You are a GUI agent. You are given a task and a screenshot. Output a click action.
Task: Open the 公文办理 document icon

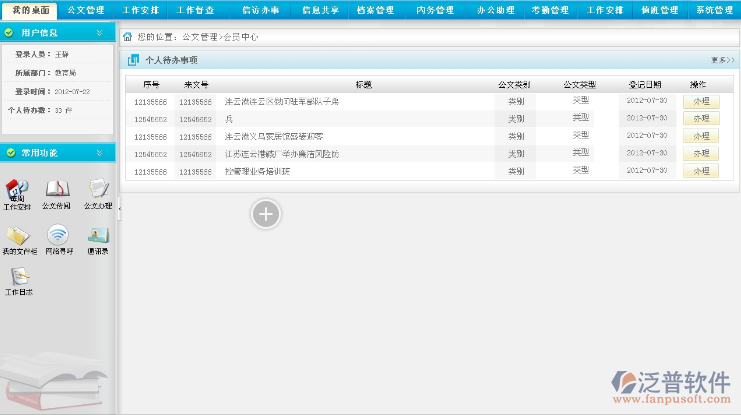coord(98,190)
